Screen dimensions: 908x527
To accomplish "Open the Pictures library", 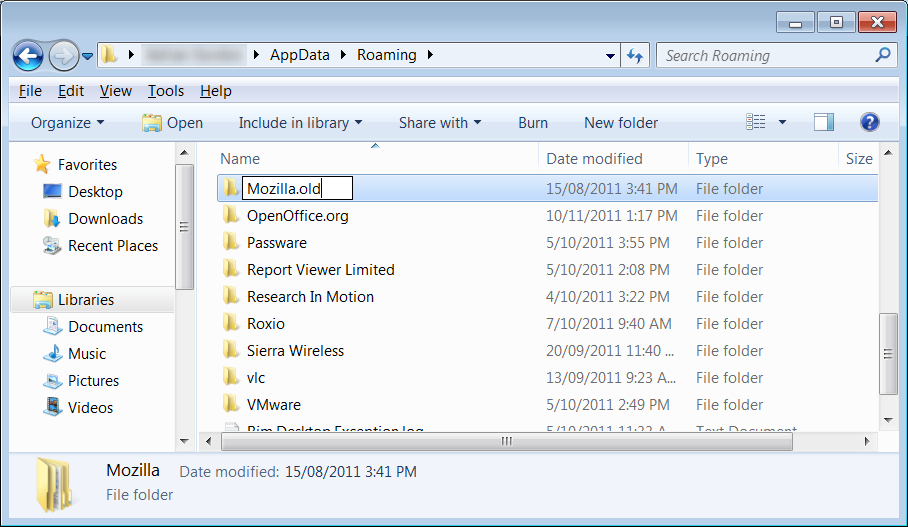I will tap(93, 381).
